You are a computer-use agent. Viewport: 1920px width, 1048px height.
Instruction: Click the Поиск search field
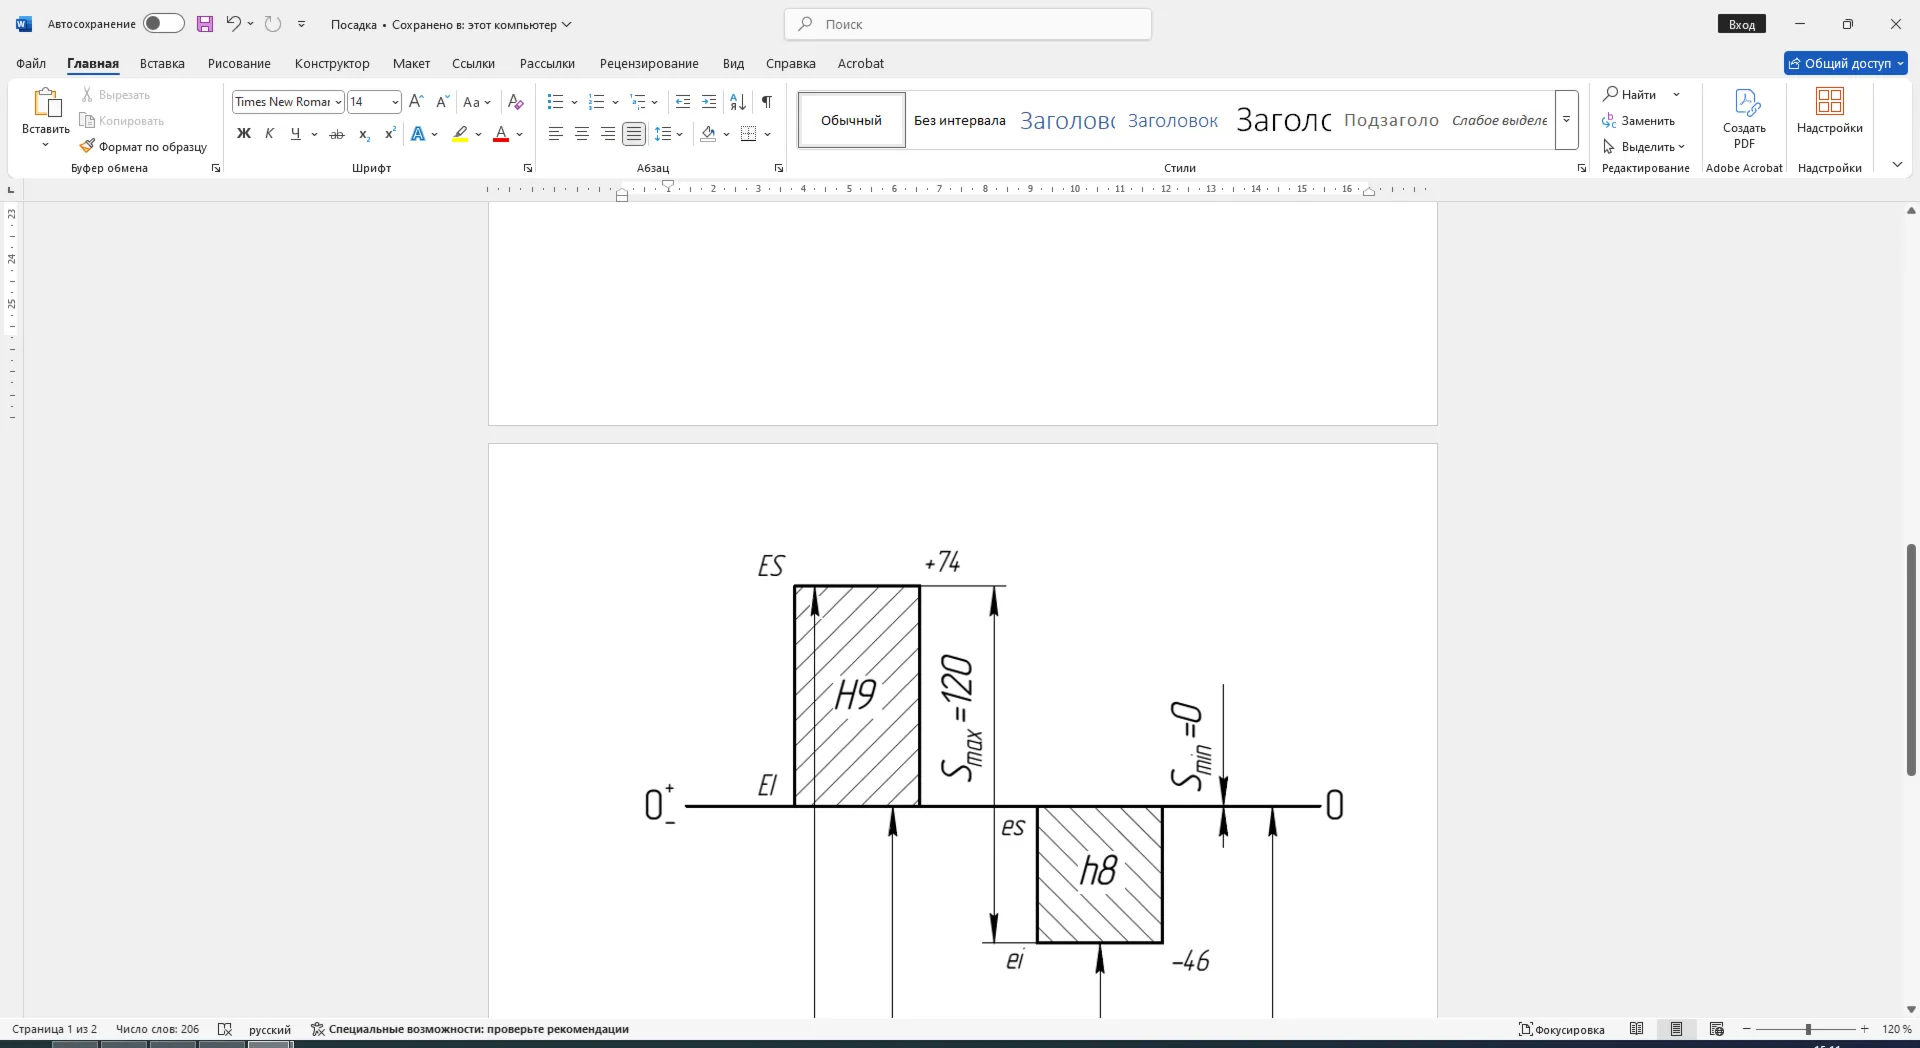click(968, 24)
